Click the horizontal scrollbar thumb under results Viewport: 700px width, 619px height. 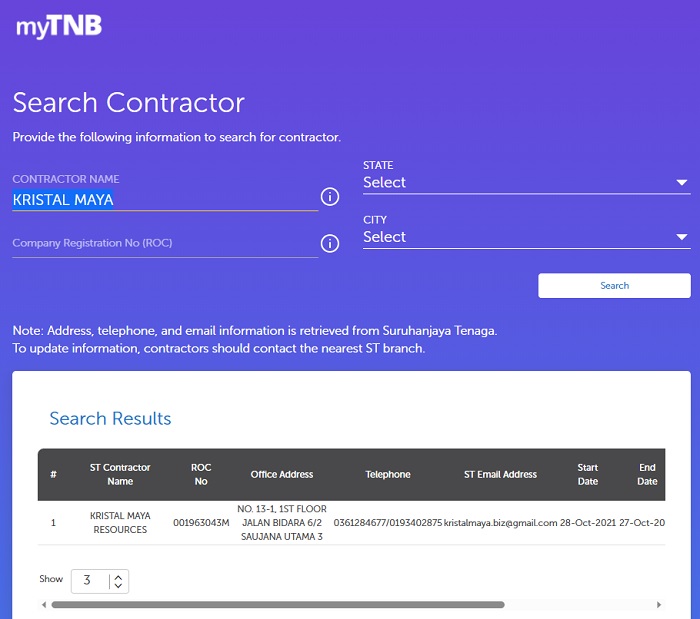point(278,605)
